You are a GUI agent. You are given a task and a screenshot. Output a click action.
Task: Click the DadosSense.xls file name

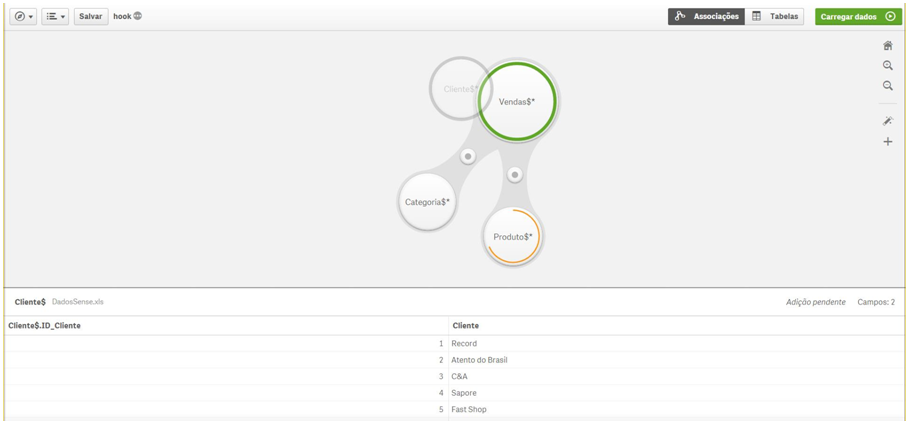pos(78,302)
